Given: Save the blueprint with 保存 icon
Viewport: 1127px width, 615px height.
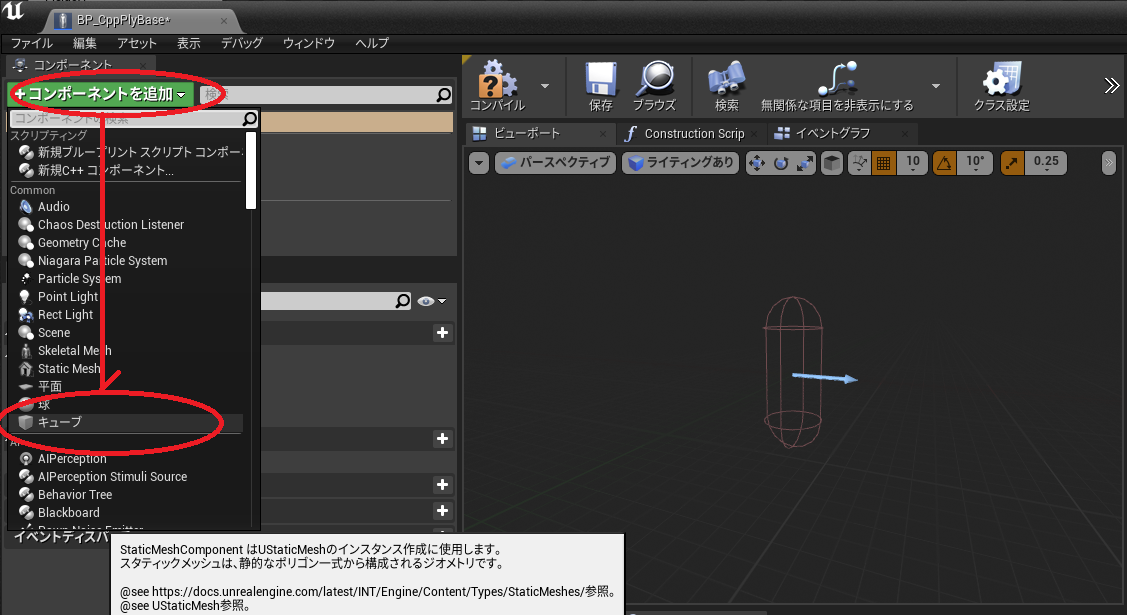Looking at the screenshot, I should (x=601, y=85).
